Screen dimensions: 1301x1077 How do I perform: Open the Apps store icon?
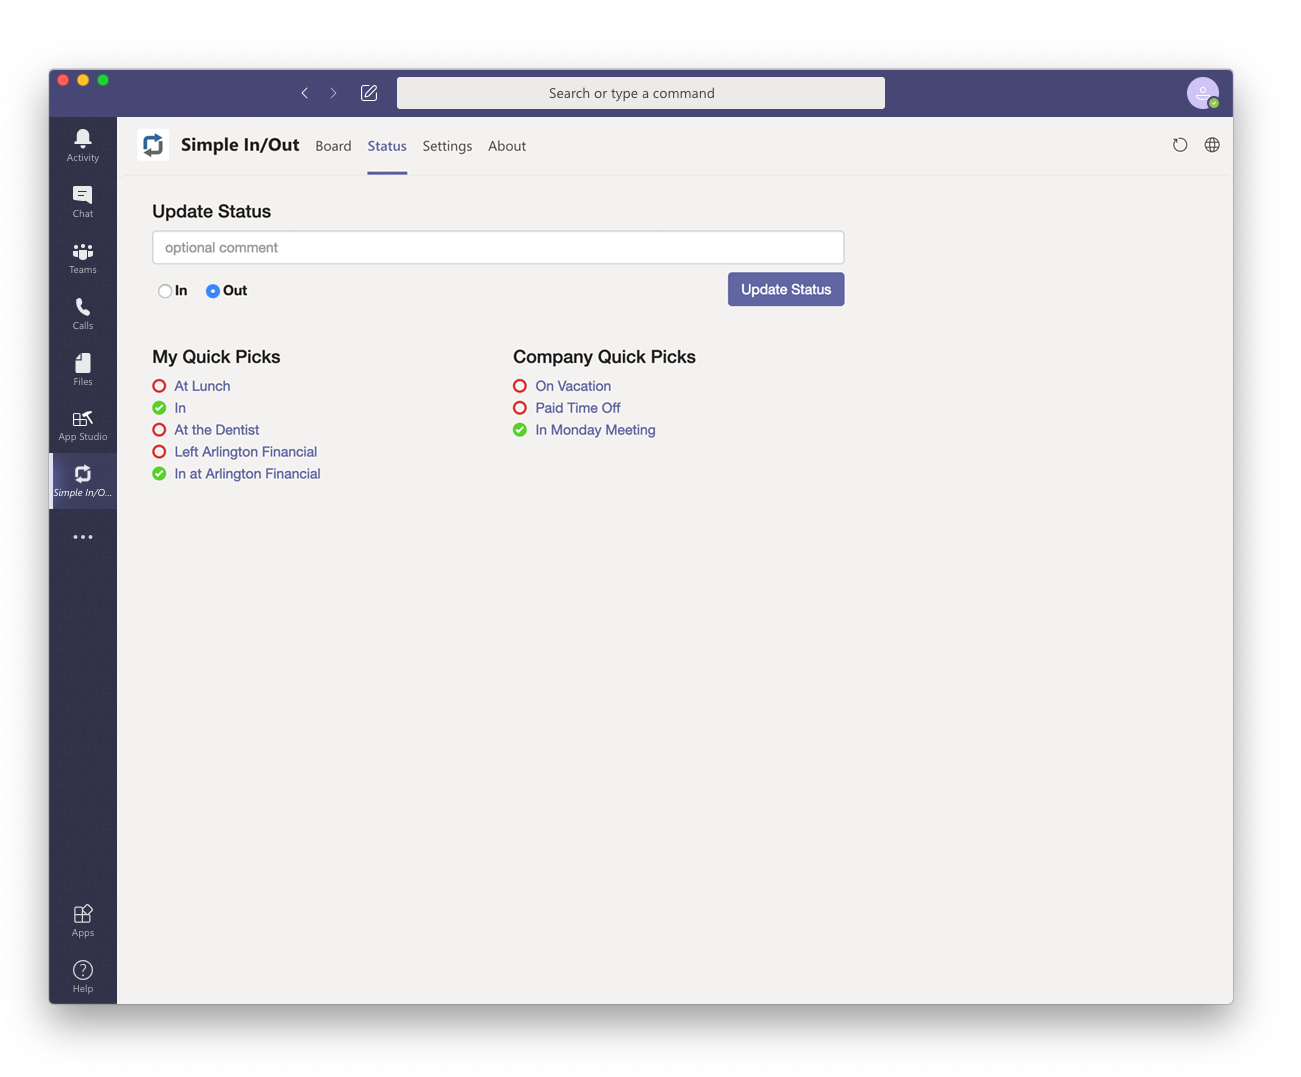point(83,920)
